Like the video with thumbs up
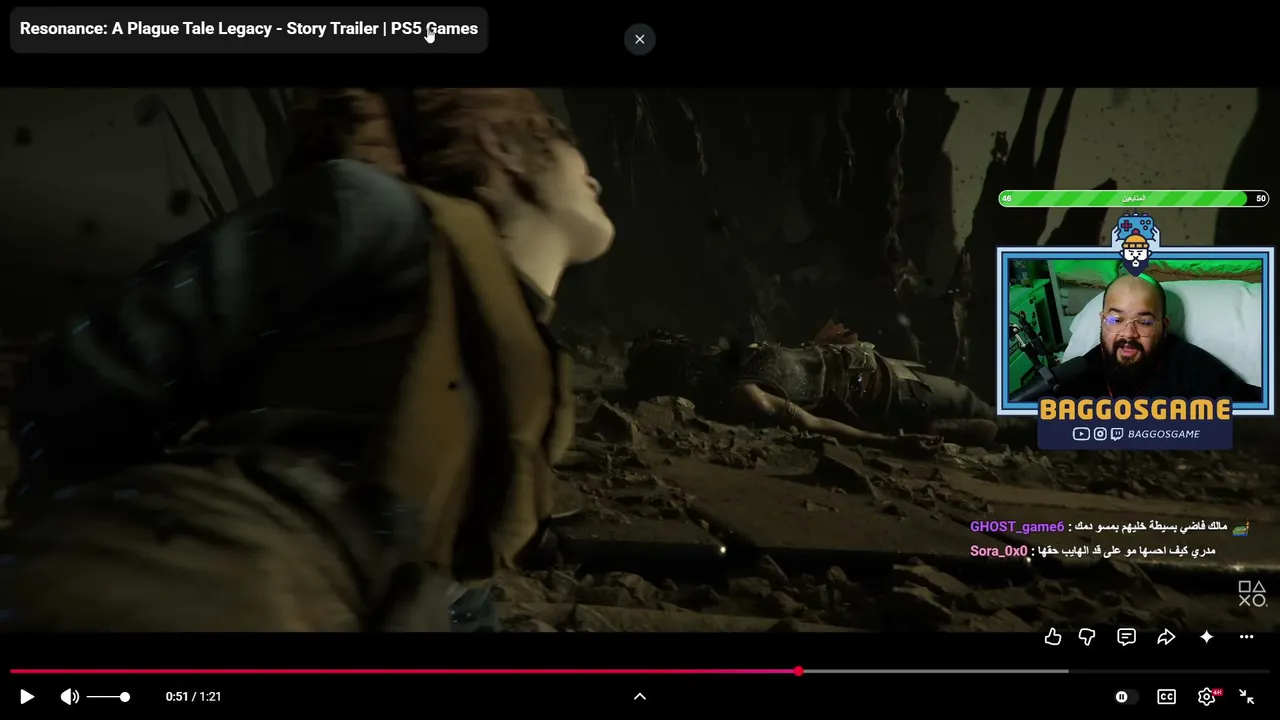The height and width of the screenshot is (720, 1280). (x=1053, y=637)
